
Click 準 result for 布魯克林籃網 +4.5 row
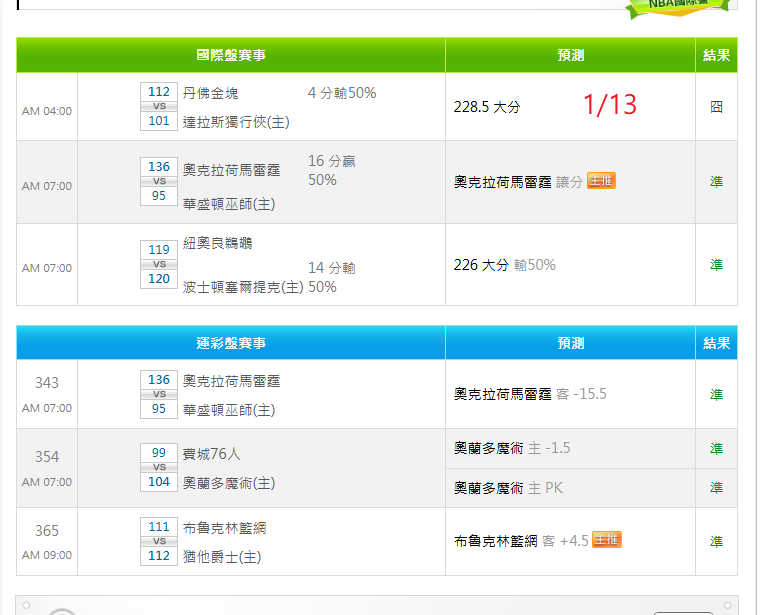click(x=716, y=542)
